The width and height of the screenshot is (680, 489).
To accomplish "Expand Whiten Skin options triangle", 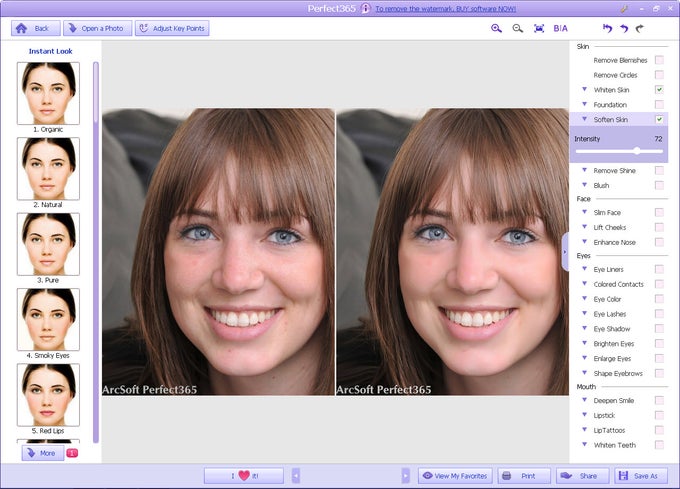I will point(584,89).
